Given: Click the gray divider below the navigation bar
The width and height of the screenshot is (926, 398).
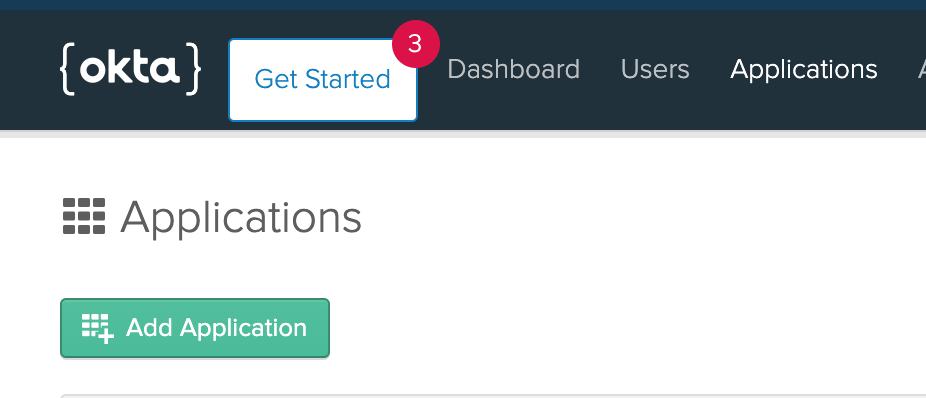Looking at the screenshot, I should tap(463, 133).
